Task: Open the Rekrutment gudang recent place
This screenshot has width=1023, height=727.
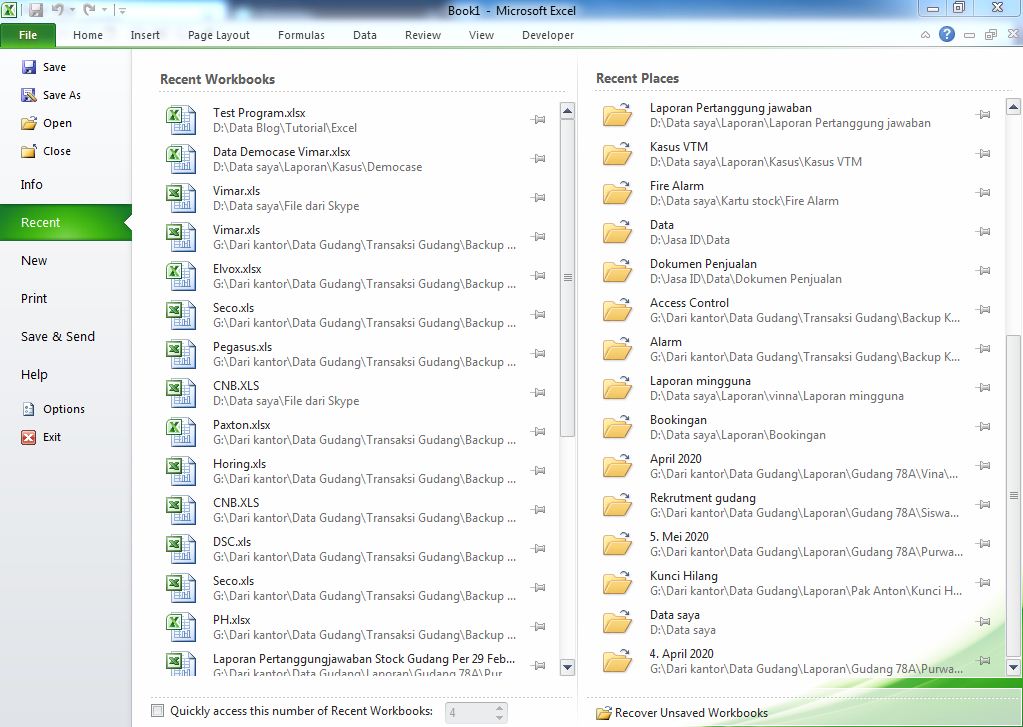Action: point(796,505)
